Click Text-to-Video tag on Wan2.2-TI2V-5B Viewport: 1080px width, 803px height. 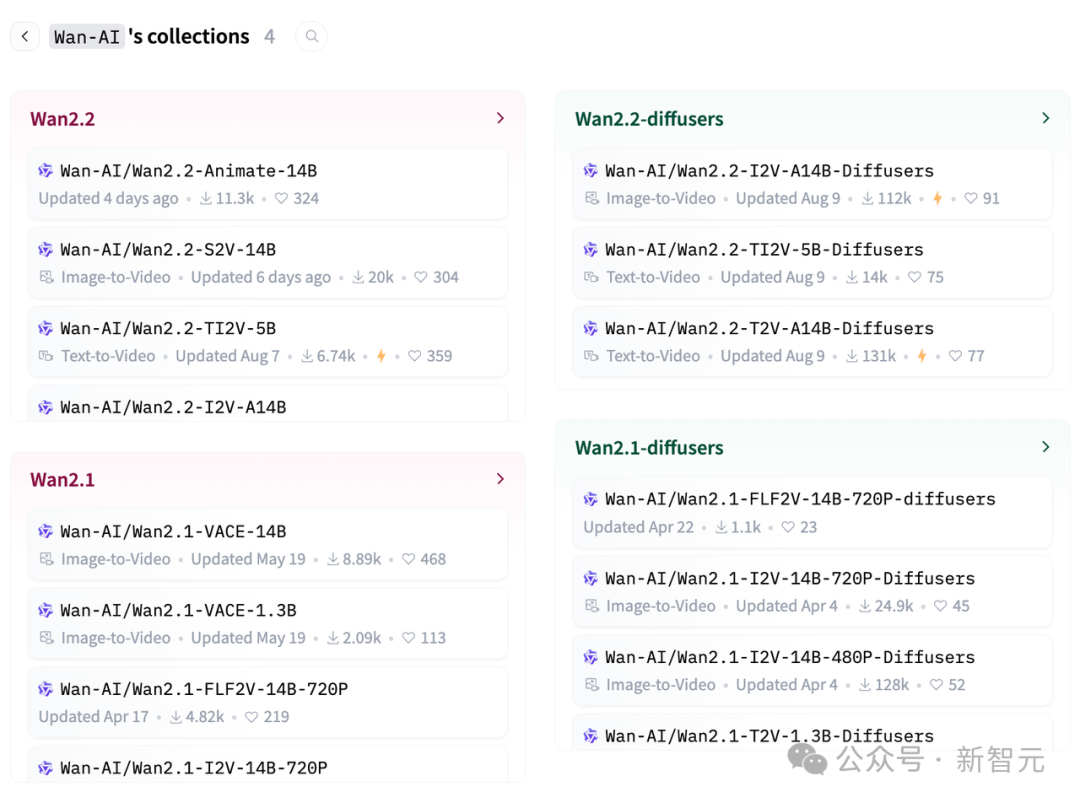coord(97,356)
